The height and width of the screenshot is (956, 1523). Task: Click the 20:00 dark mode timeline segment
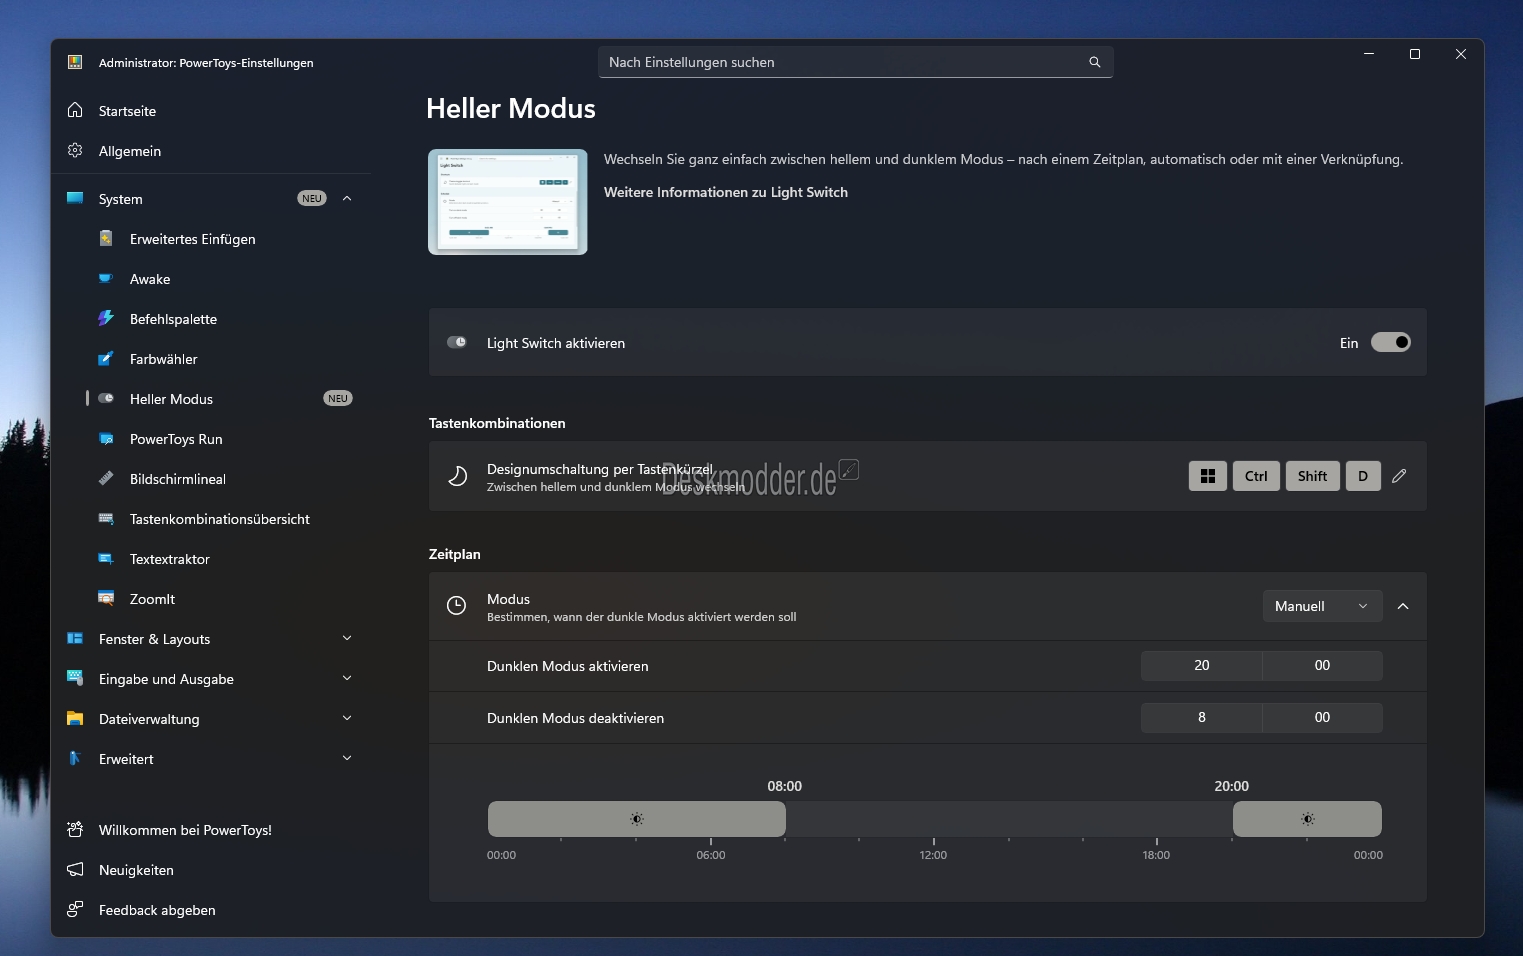point(1307,819)
